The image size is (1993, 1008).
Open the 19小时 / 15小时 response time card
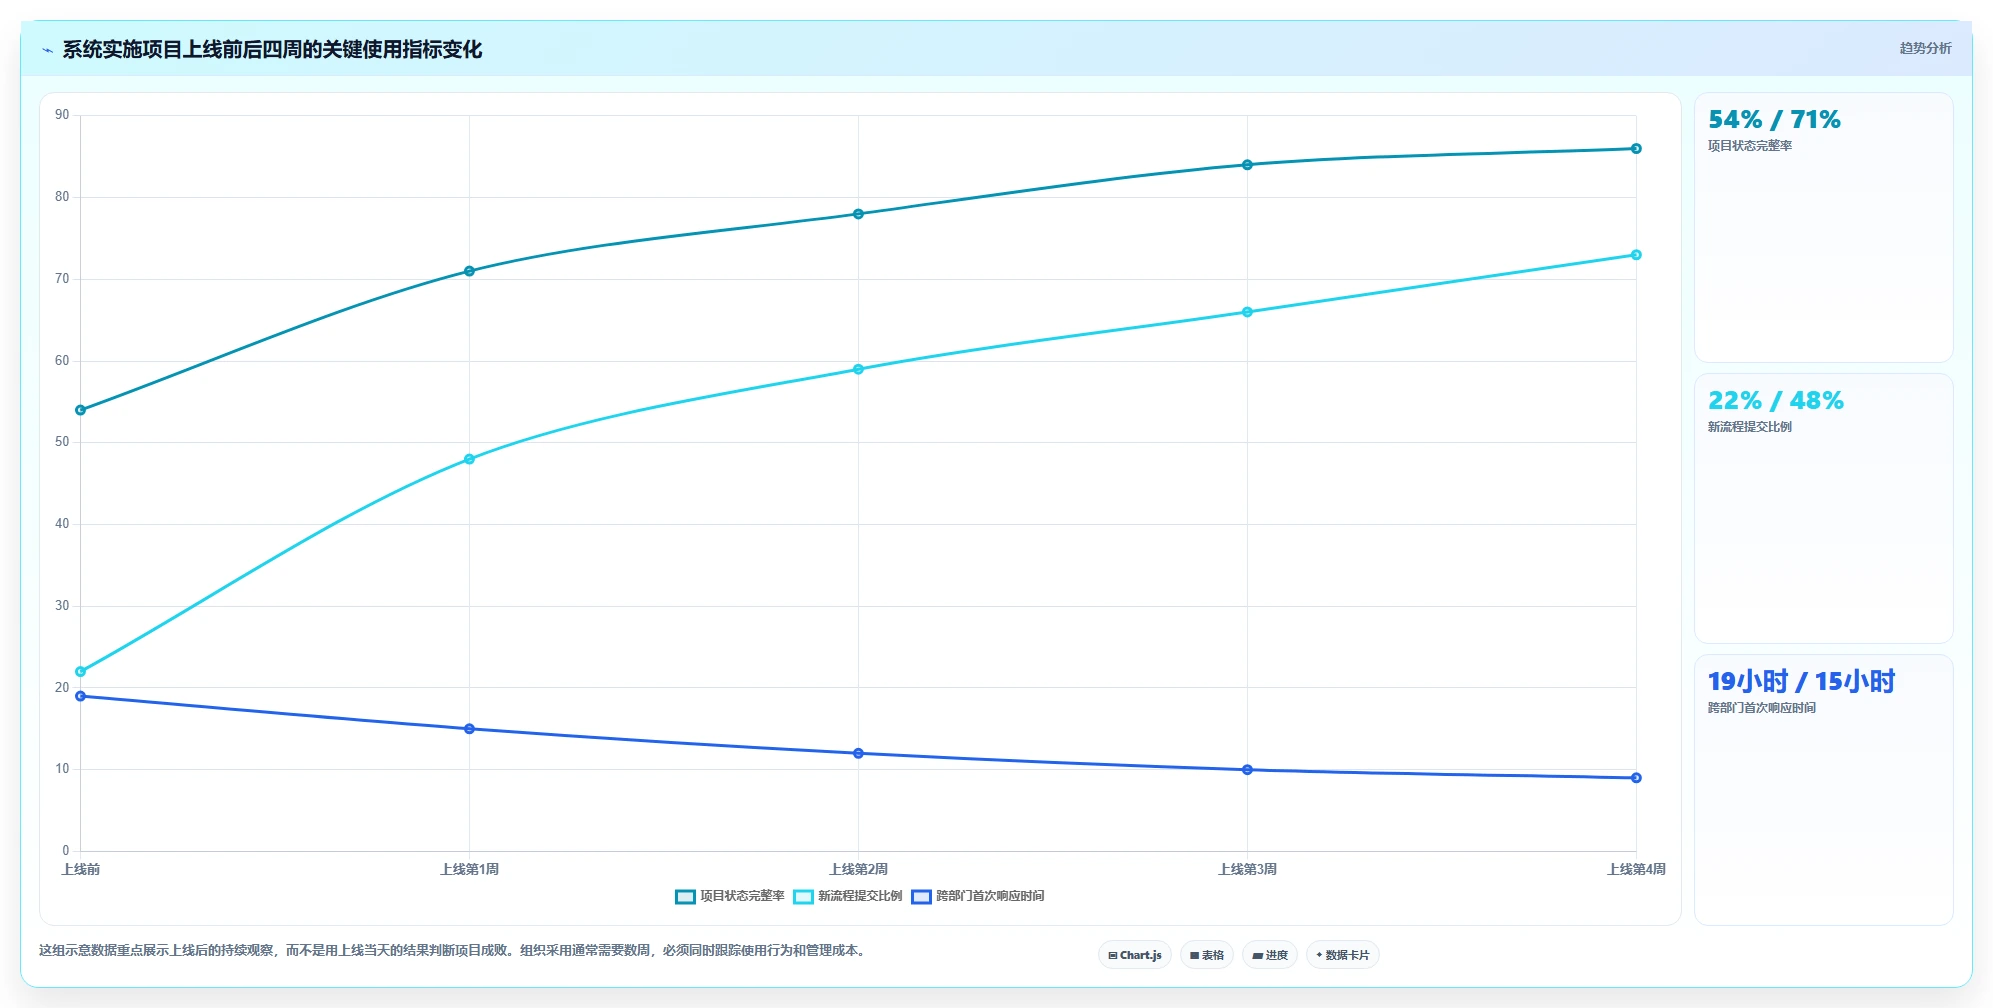pyautogui.click(x=1823, y=790)
